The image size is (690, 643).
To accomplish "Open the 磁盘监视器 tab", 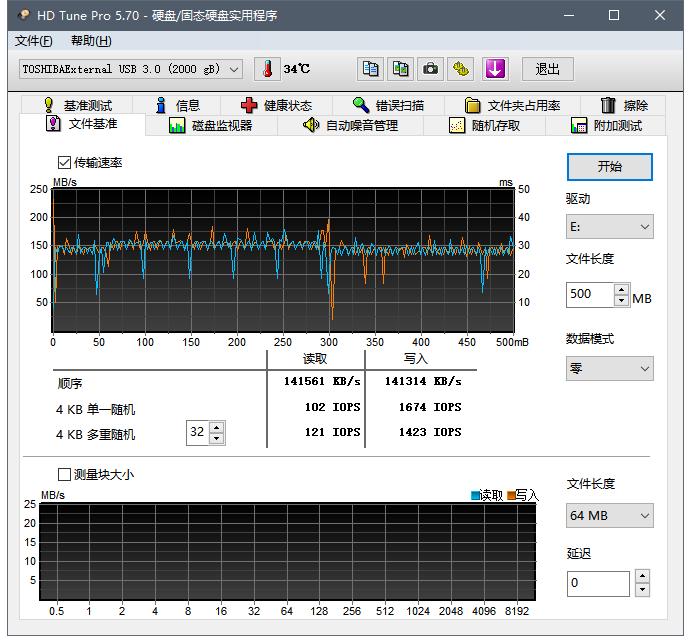I will [x=211, y=125].
